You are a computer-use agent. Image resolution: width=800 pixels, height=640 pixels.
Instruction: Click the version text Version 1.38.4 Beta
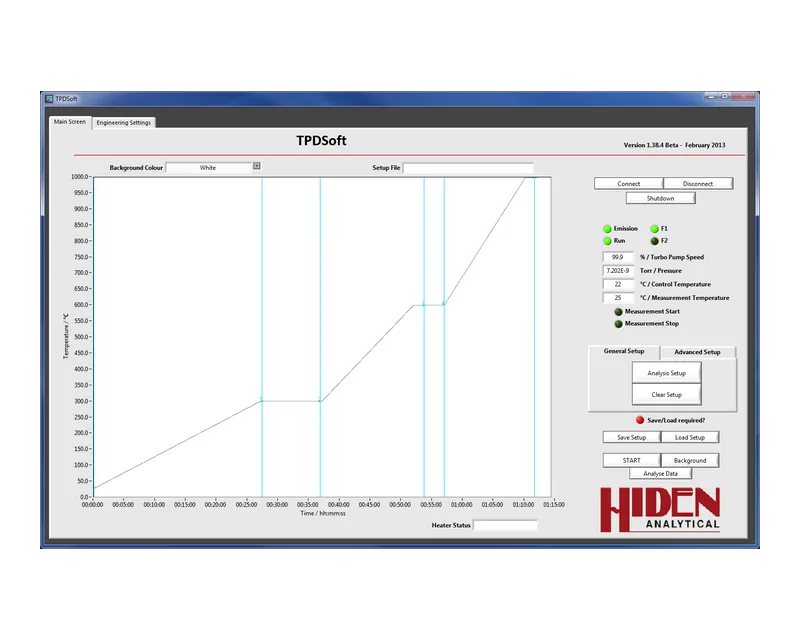point(651,145)
